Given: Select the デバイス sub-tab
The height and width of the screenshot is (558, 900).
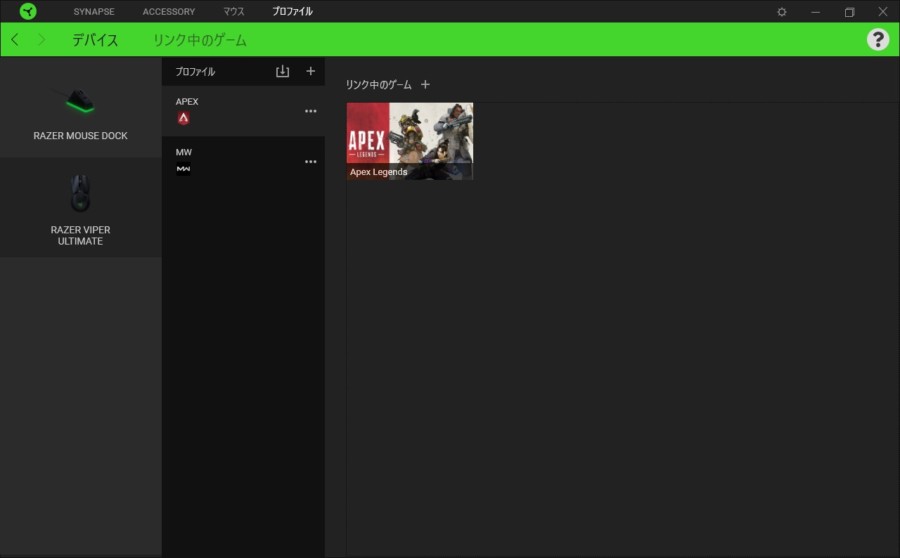Looking at the screenshot, I should point(95,40).
